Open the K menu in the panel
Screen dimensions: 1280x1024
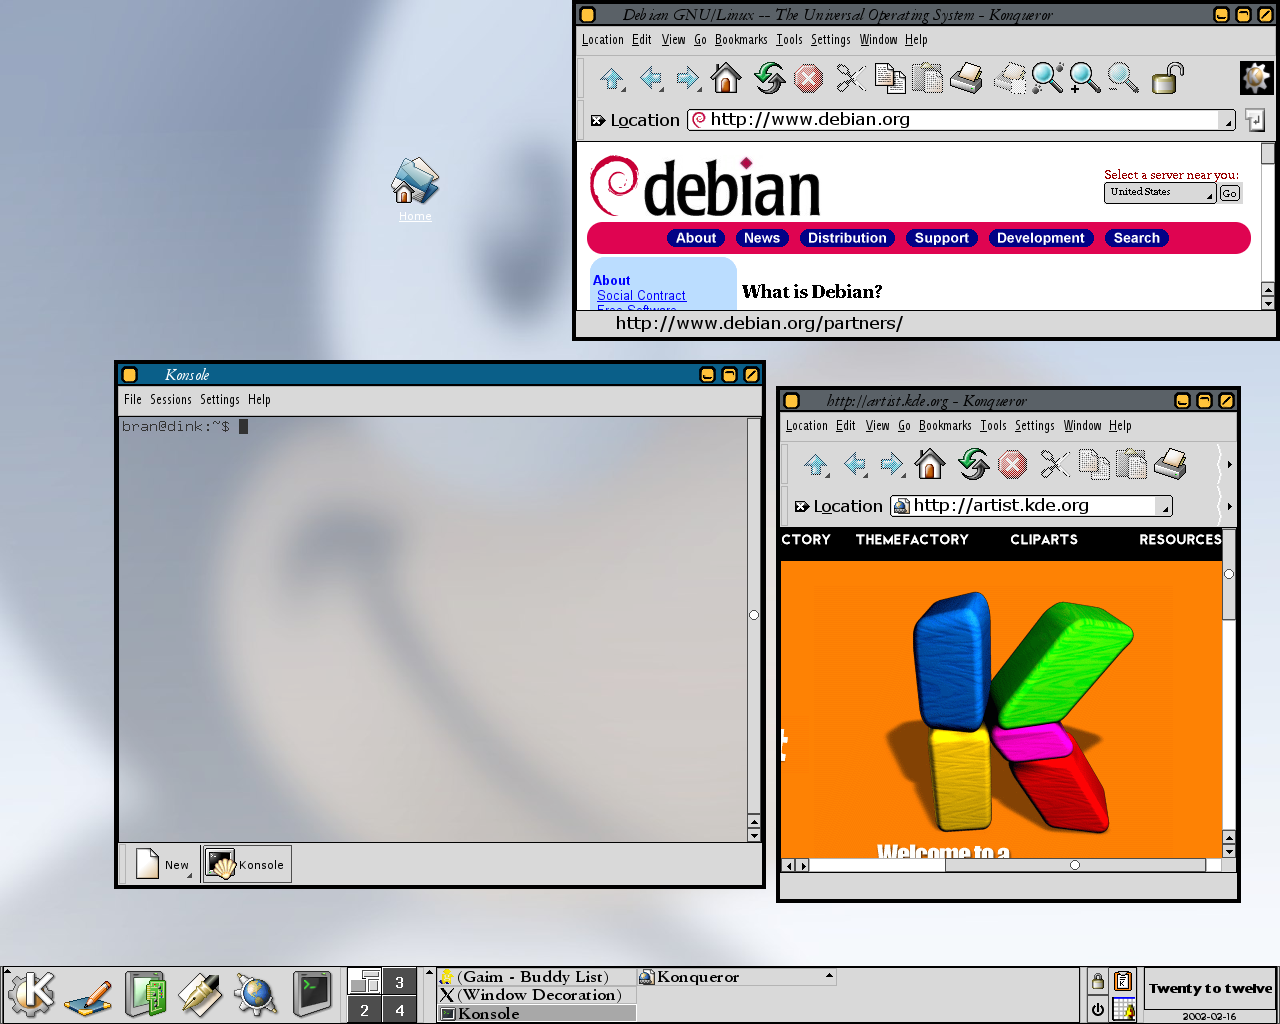click(x=32, y=994)
